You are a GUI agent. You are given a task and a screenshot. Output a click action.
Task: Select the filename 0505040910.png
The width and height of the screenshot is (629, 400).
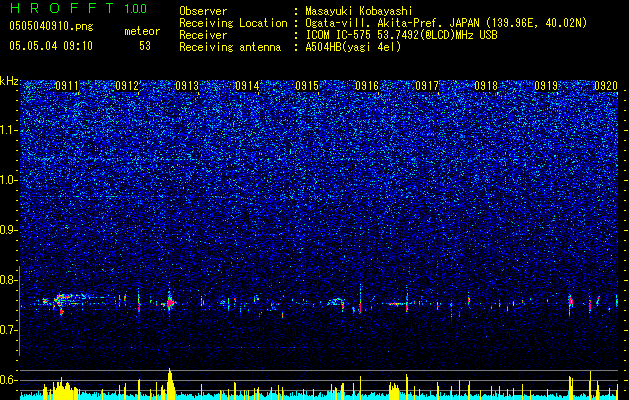click(51, 26)
